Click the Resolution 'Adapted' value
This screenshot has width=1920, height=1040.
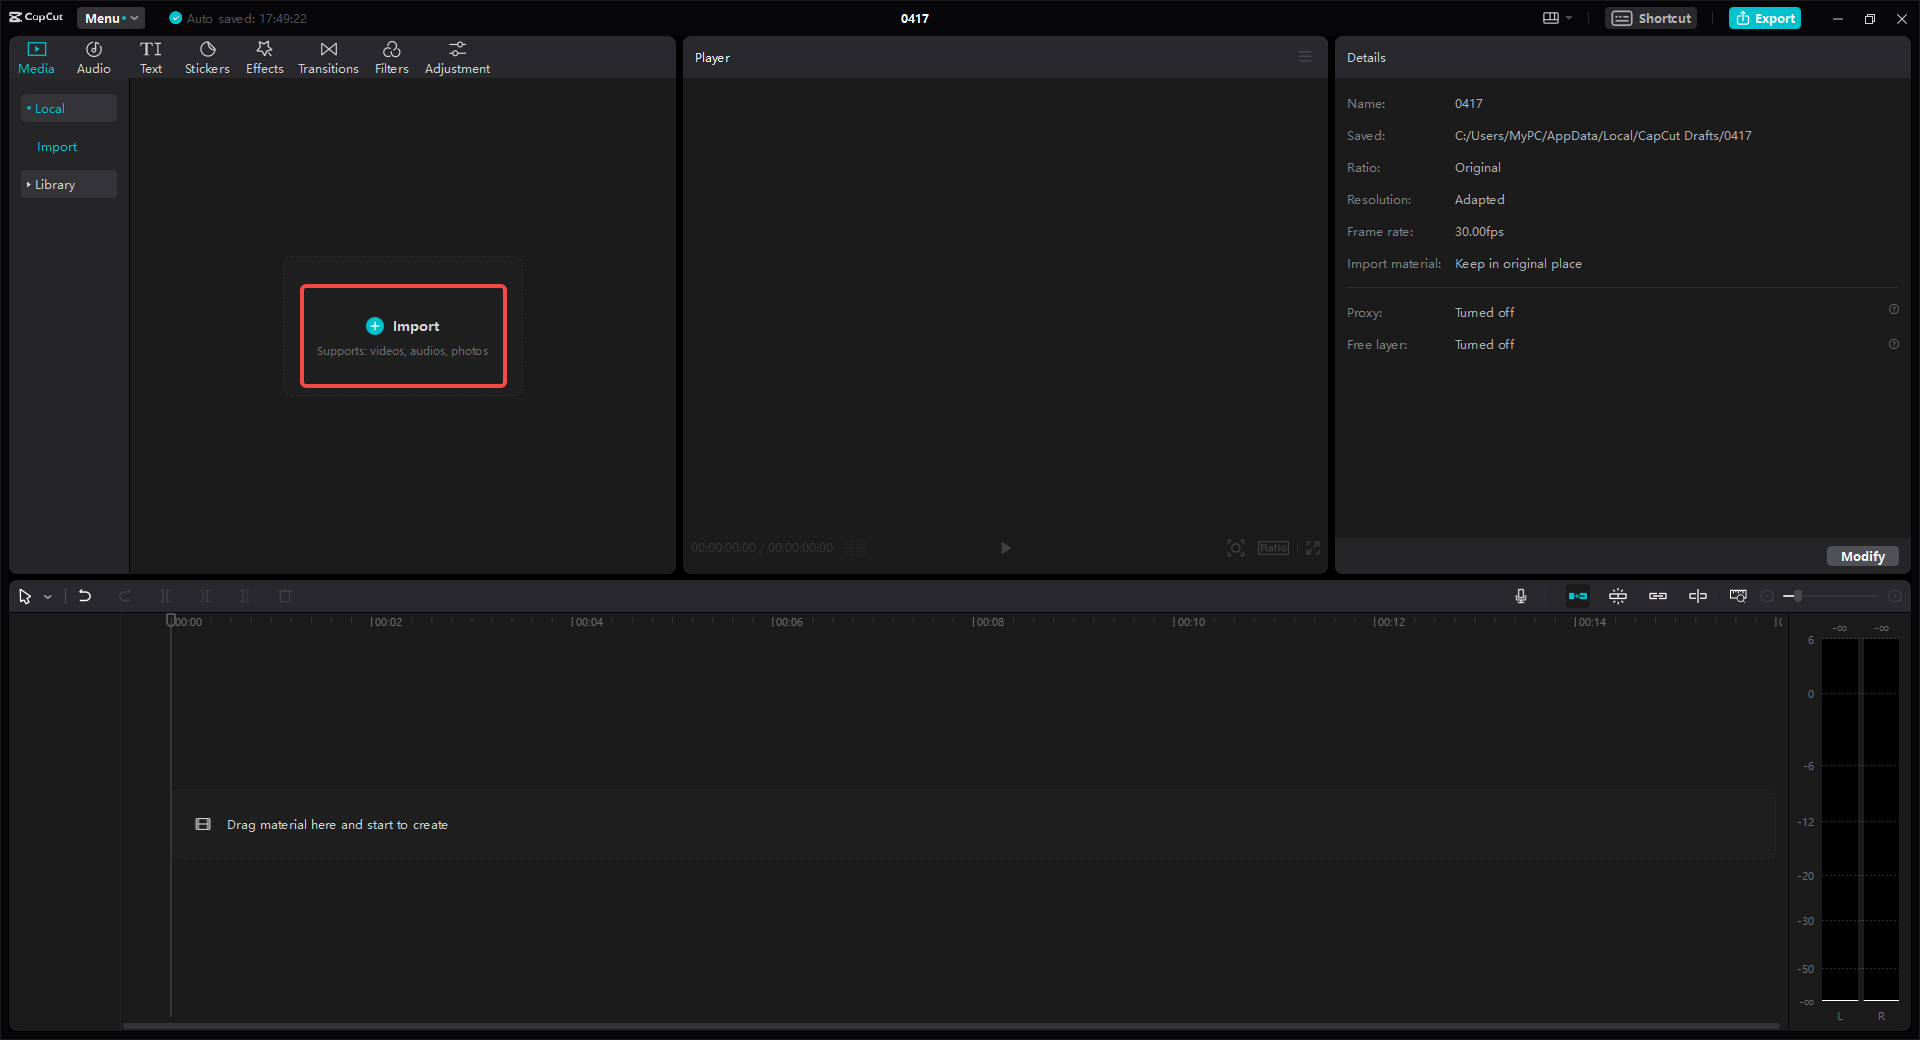point(1480,200)
